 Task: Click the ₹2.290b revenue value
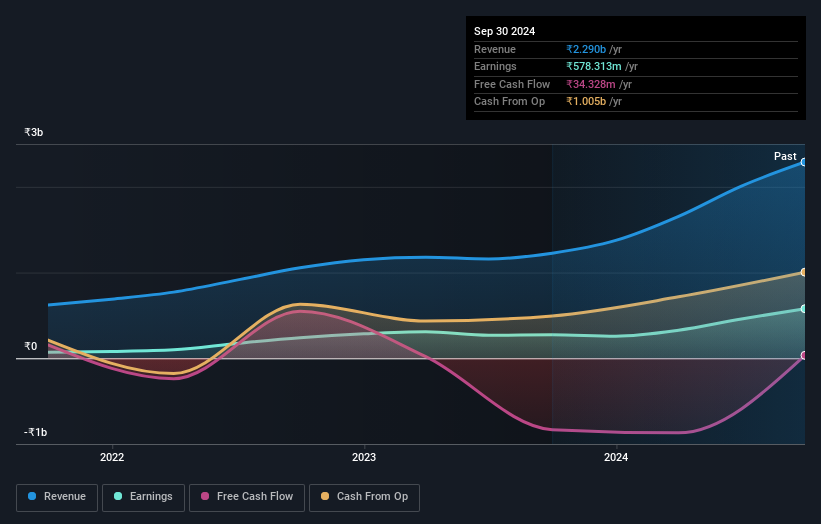tap(586, 49)
